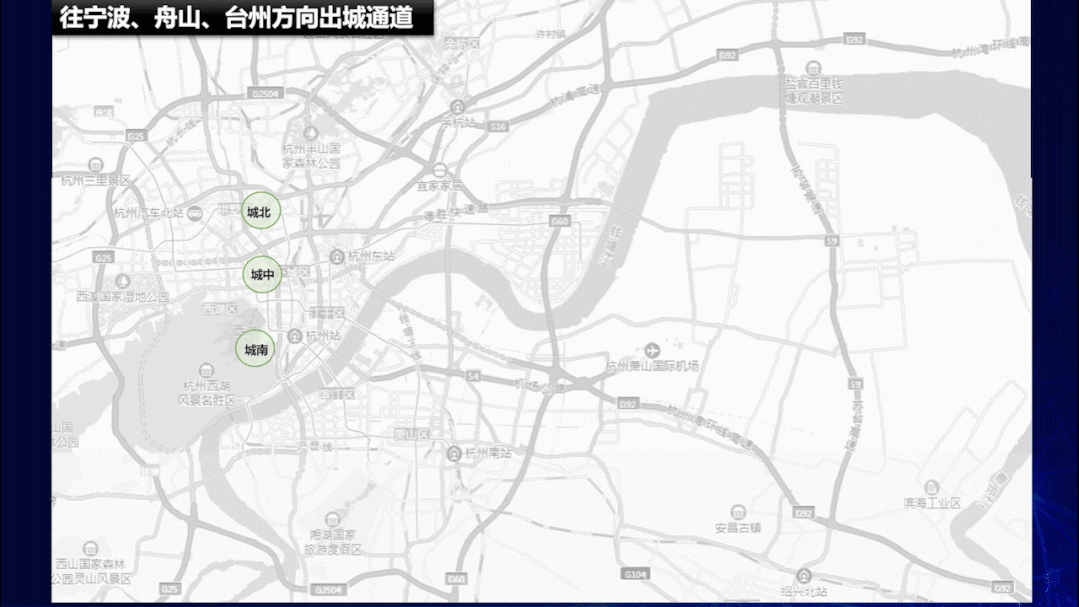Click the 宜家家居 text label
The width and height of the screenshot is (1079, 607).
coord(440,186)
